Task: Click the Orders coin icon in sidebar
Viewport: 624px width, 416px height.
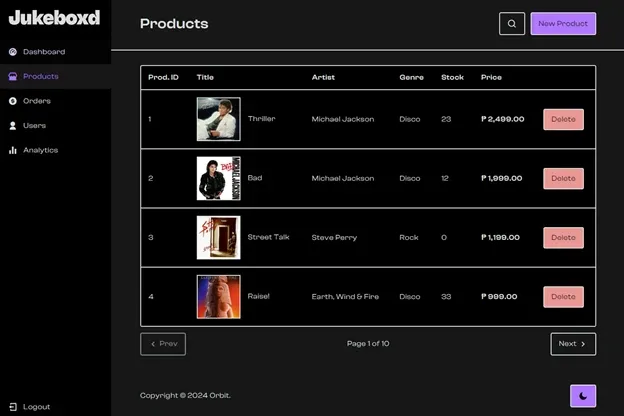Action: (x=13, y=101)
